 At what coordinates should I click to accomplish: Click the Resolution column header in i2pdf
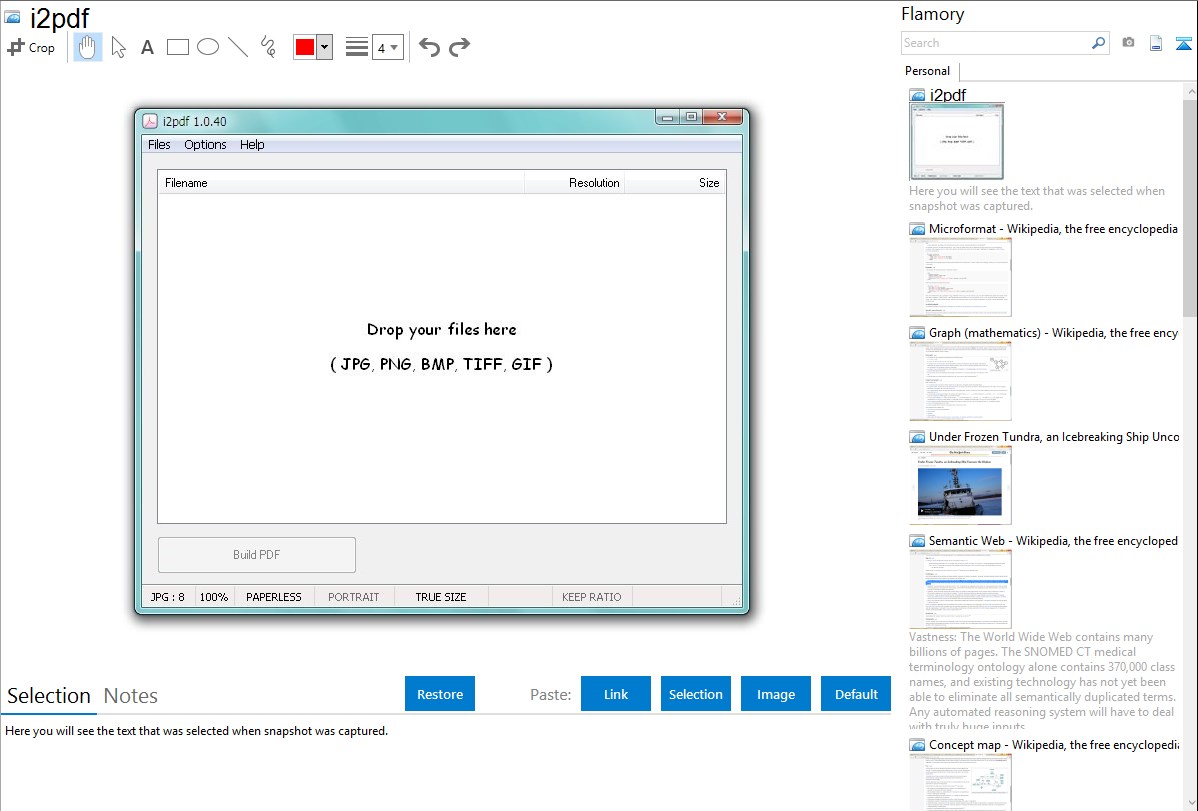(x=575, y=183)
